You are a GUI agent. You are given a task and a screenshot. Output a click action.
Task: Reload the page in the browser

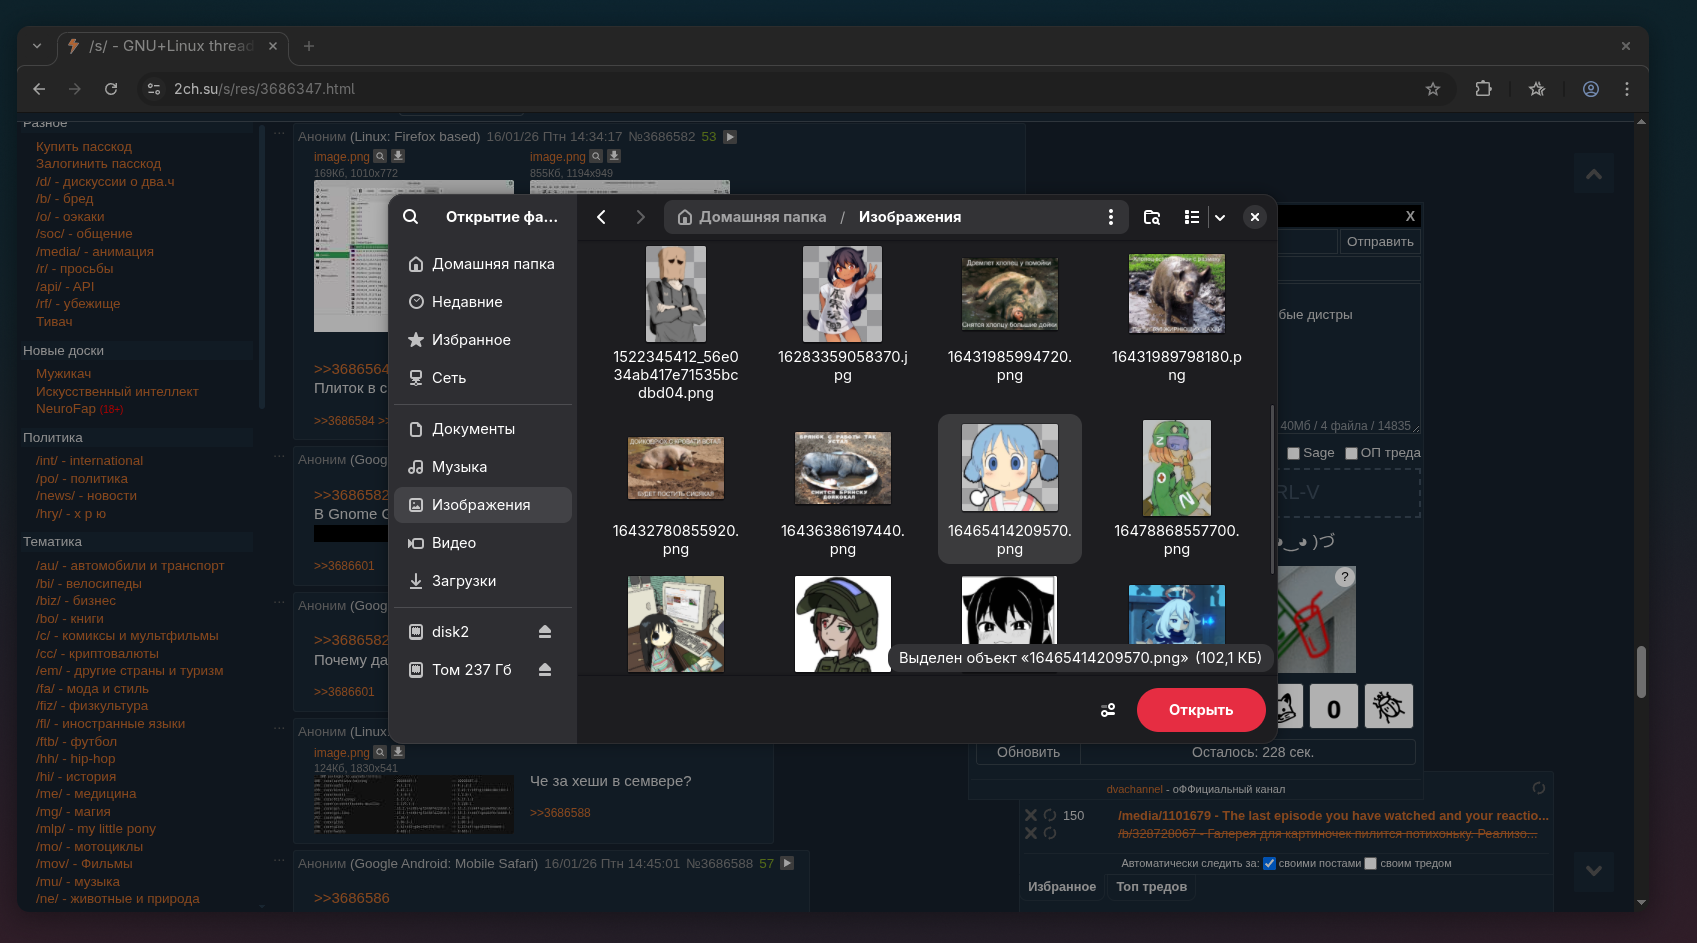point(111,89)
